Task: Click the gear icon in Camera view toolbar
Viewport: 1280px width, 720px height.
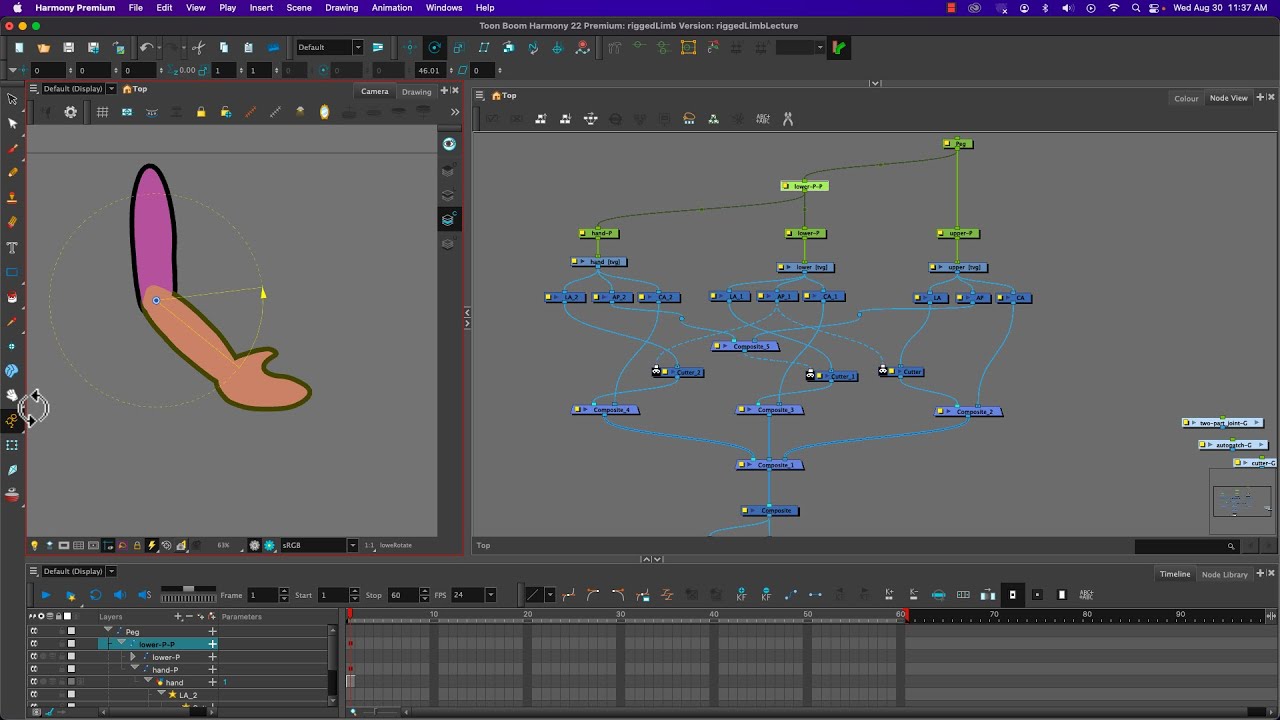Action: coord(70,112)
